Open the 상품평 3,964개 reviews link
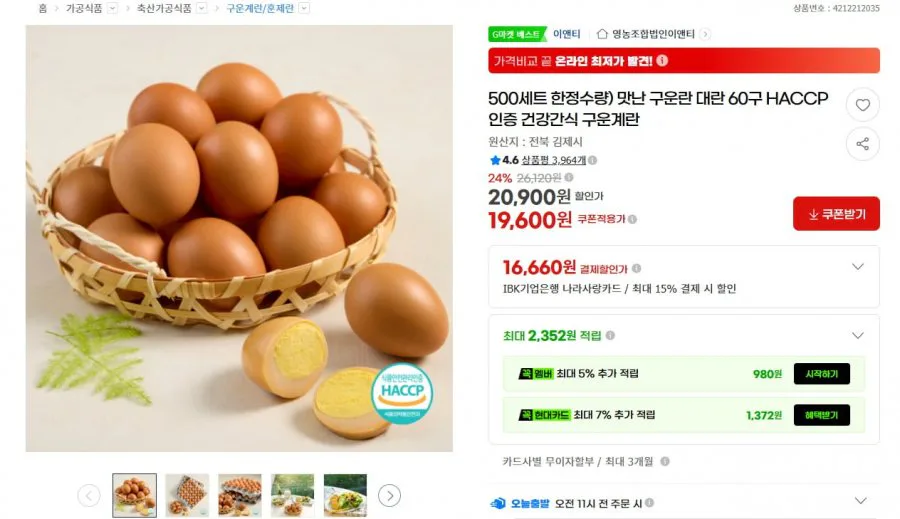 [x=553, y=160]
